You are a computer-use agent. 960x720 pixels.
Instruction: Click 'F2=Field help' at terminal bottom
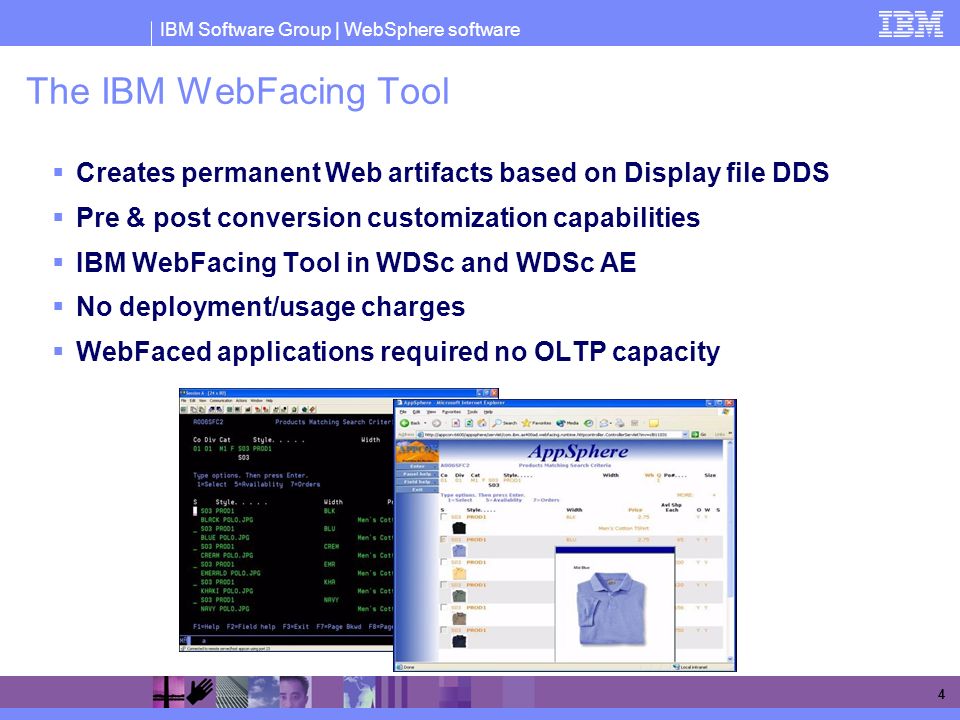coord(251,627)
